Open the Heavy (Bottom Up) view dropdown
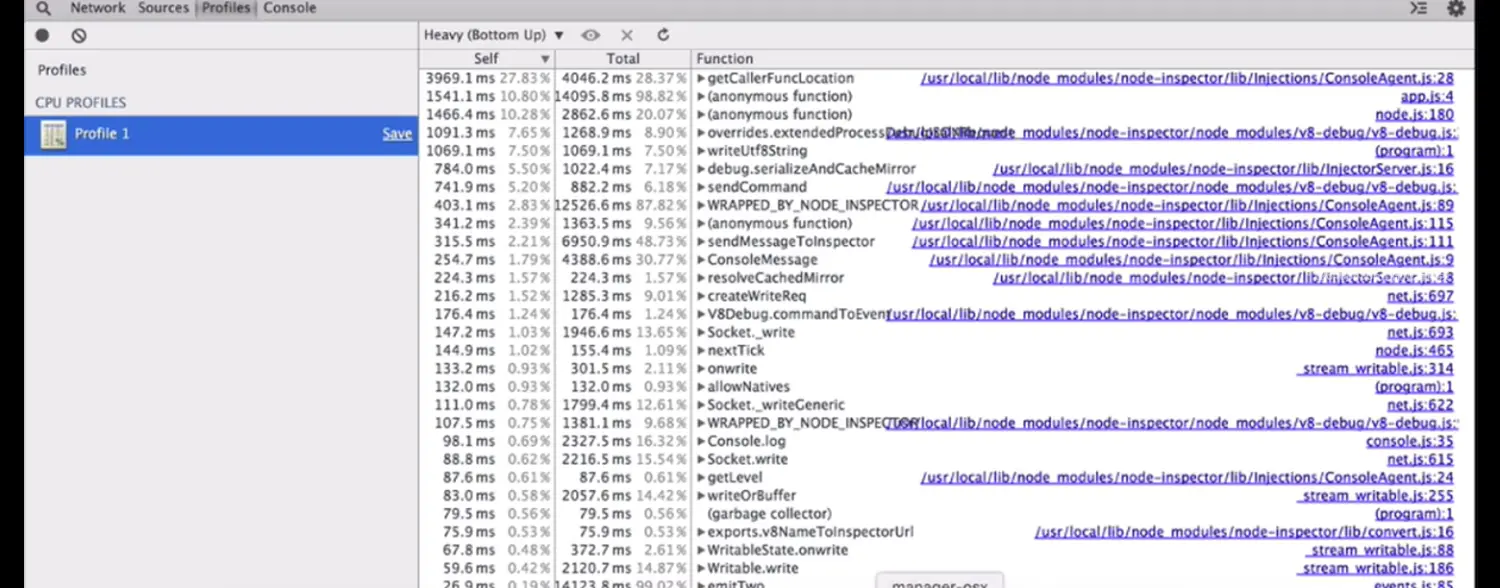 [494, 35]
